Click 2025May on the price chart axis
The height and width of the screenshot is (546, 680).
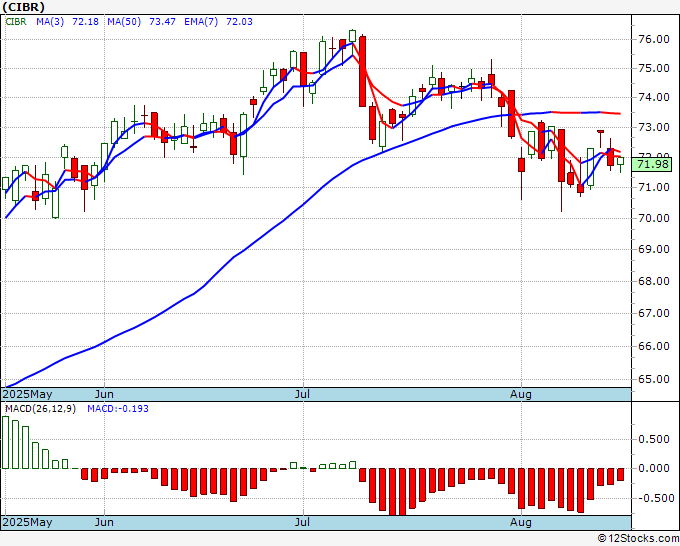pyautogui.click(x=27, y=394)
